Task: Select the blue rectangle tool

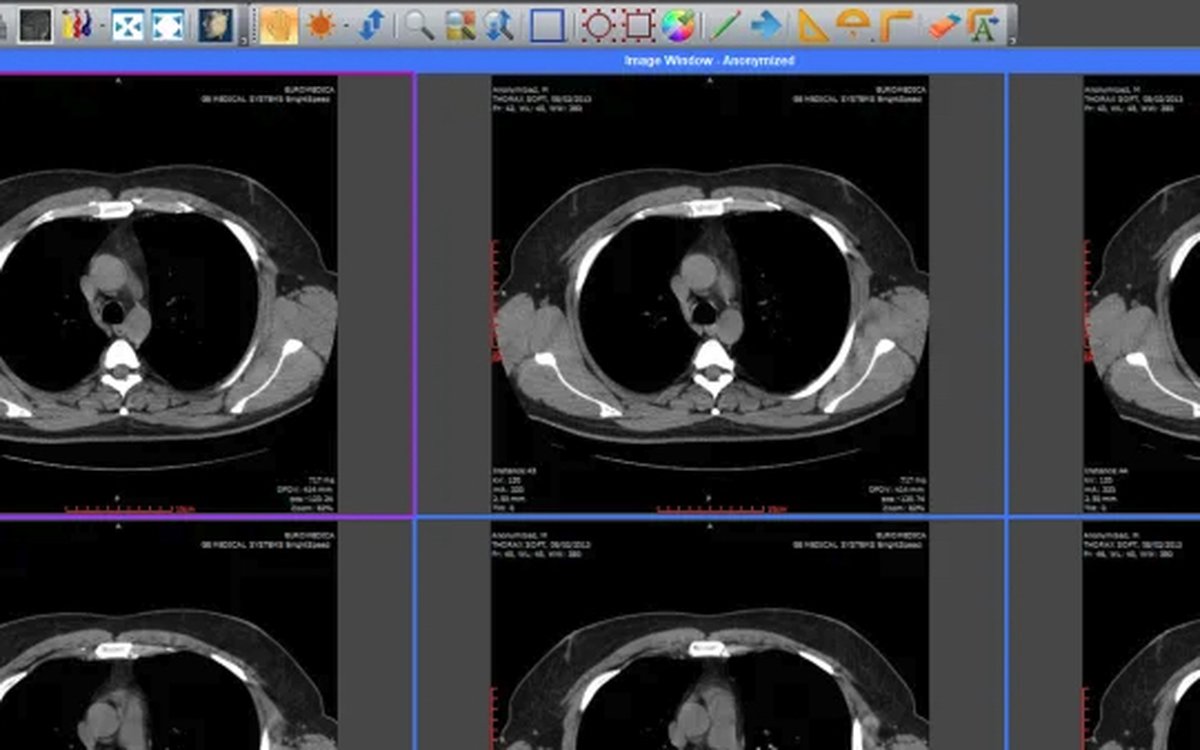Action: click(x=548, y=24)
